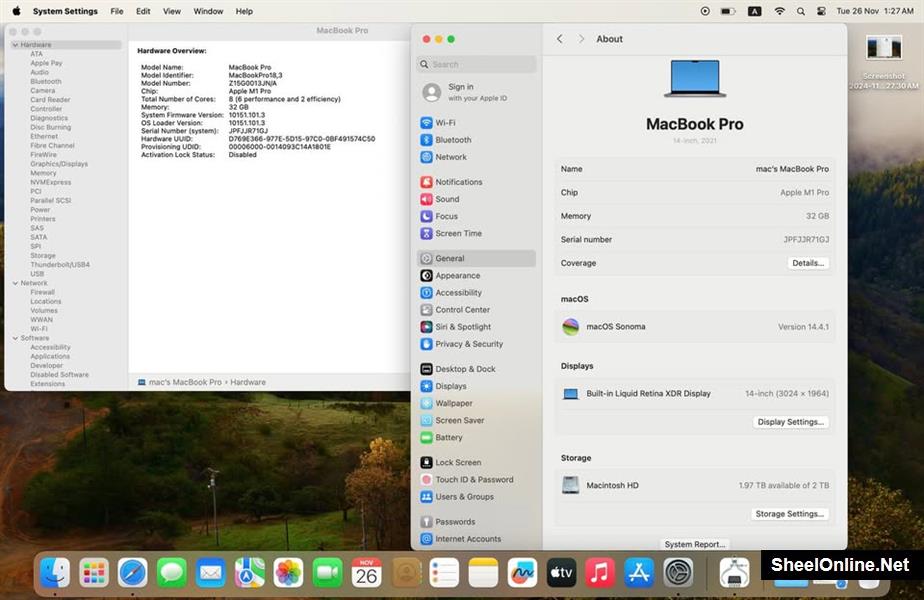Screen dimensions: 924x600
Task: Select Disabled Software in tree
Action: (x=60, y=375)
